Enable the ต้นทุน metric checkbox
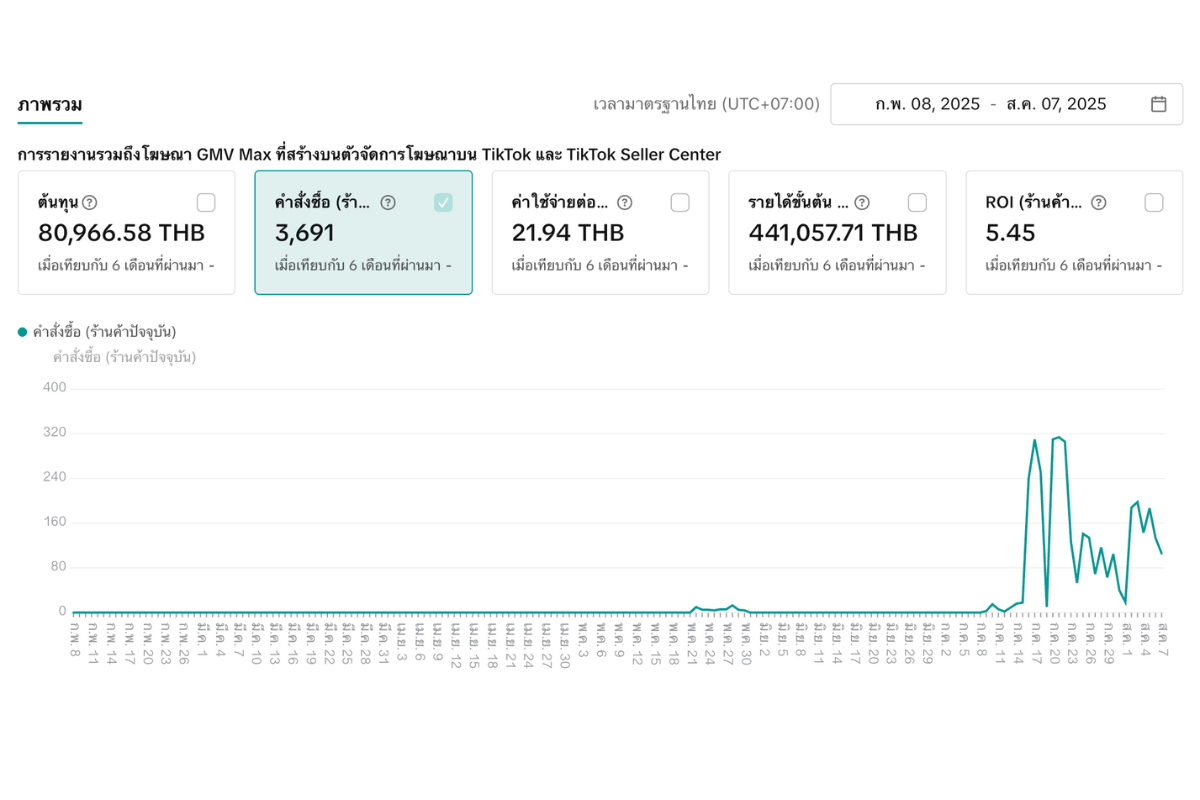Viewport: 1200px width, 800px height. (x=206, y=203)
